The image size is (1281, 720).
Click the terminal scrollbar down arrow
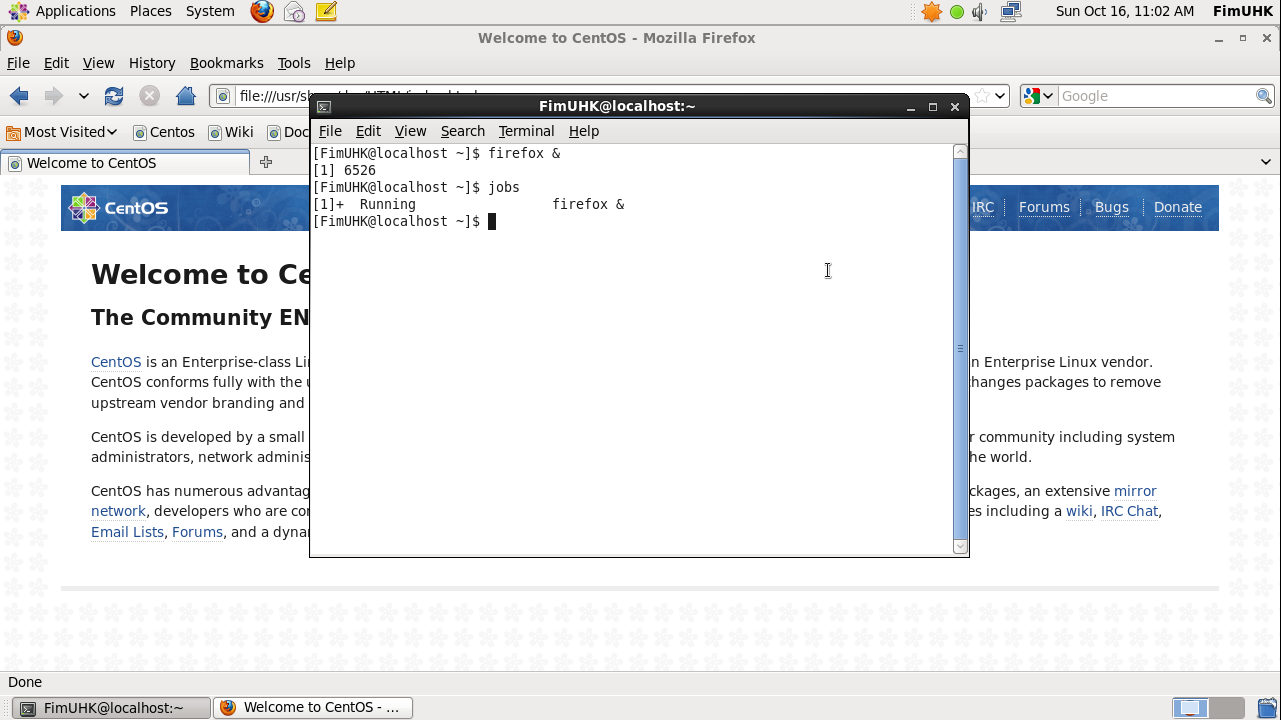960,546
